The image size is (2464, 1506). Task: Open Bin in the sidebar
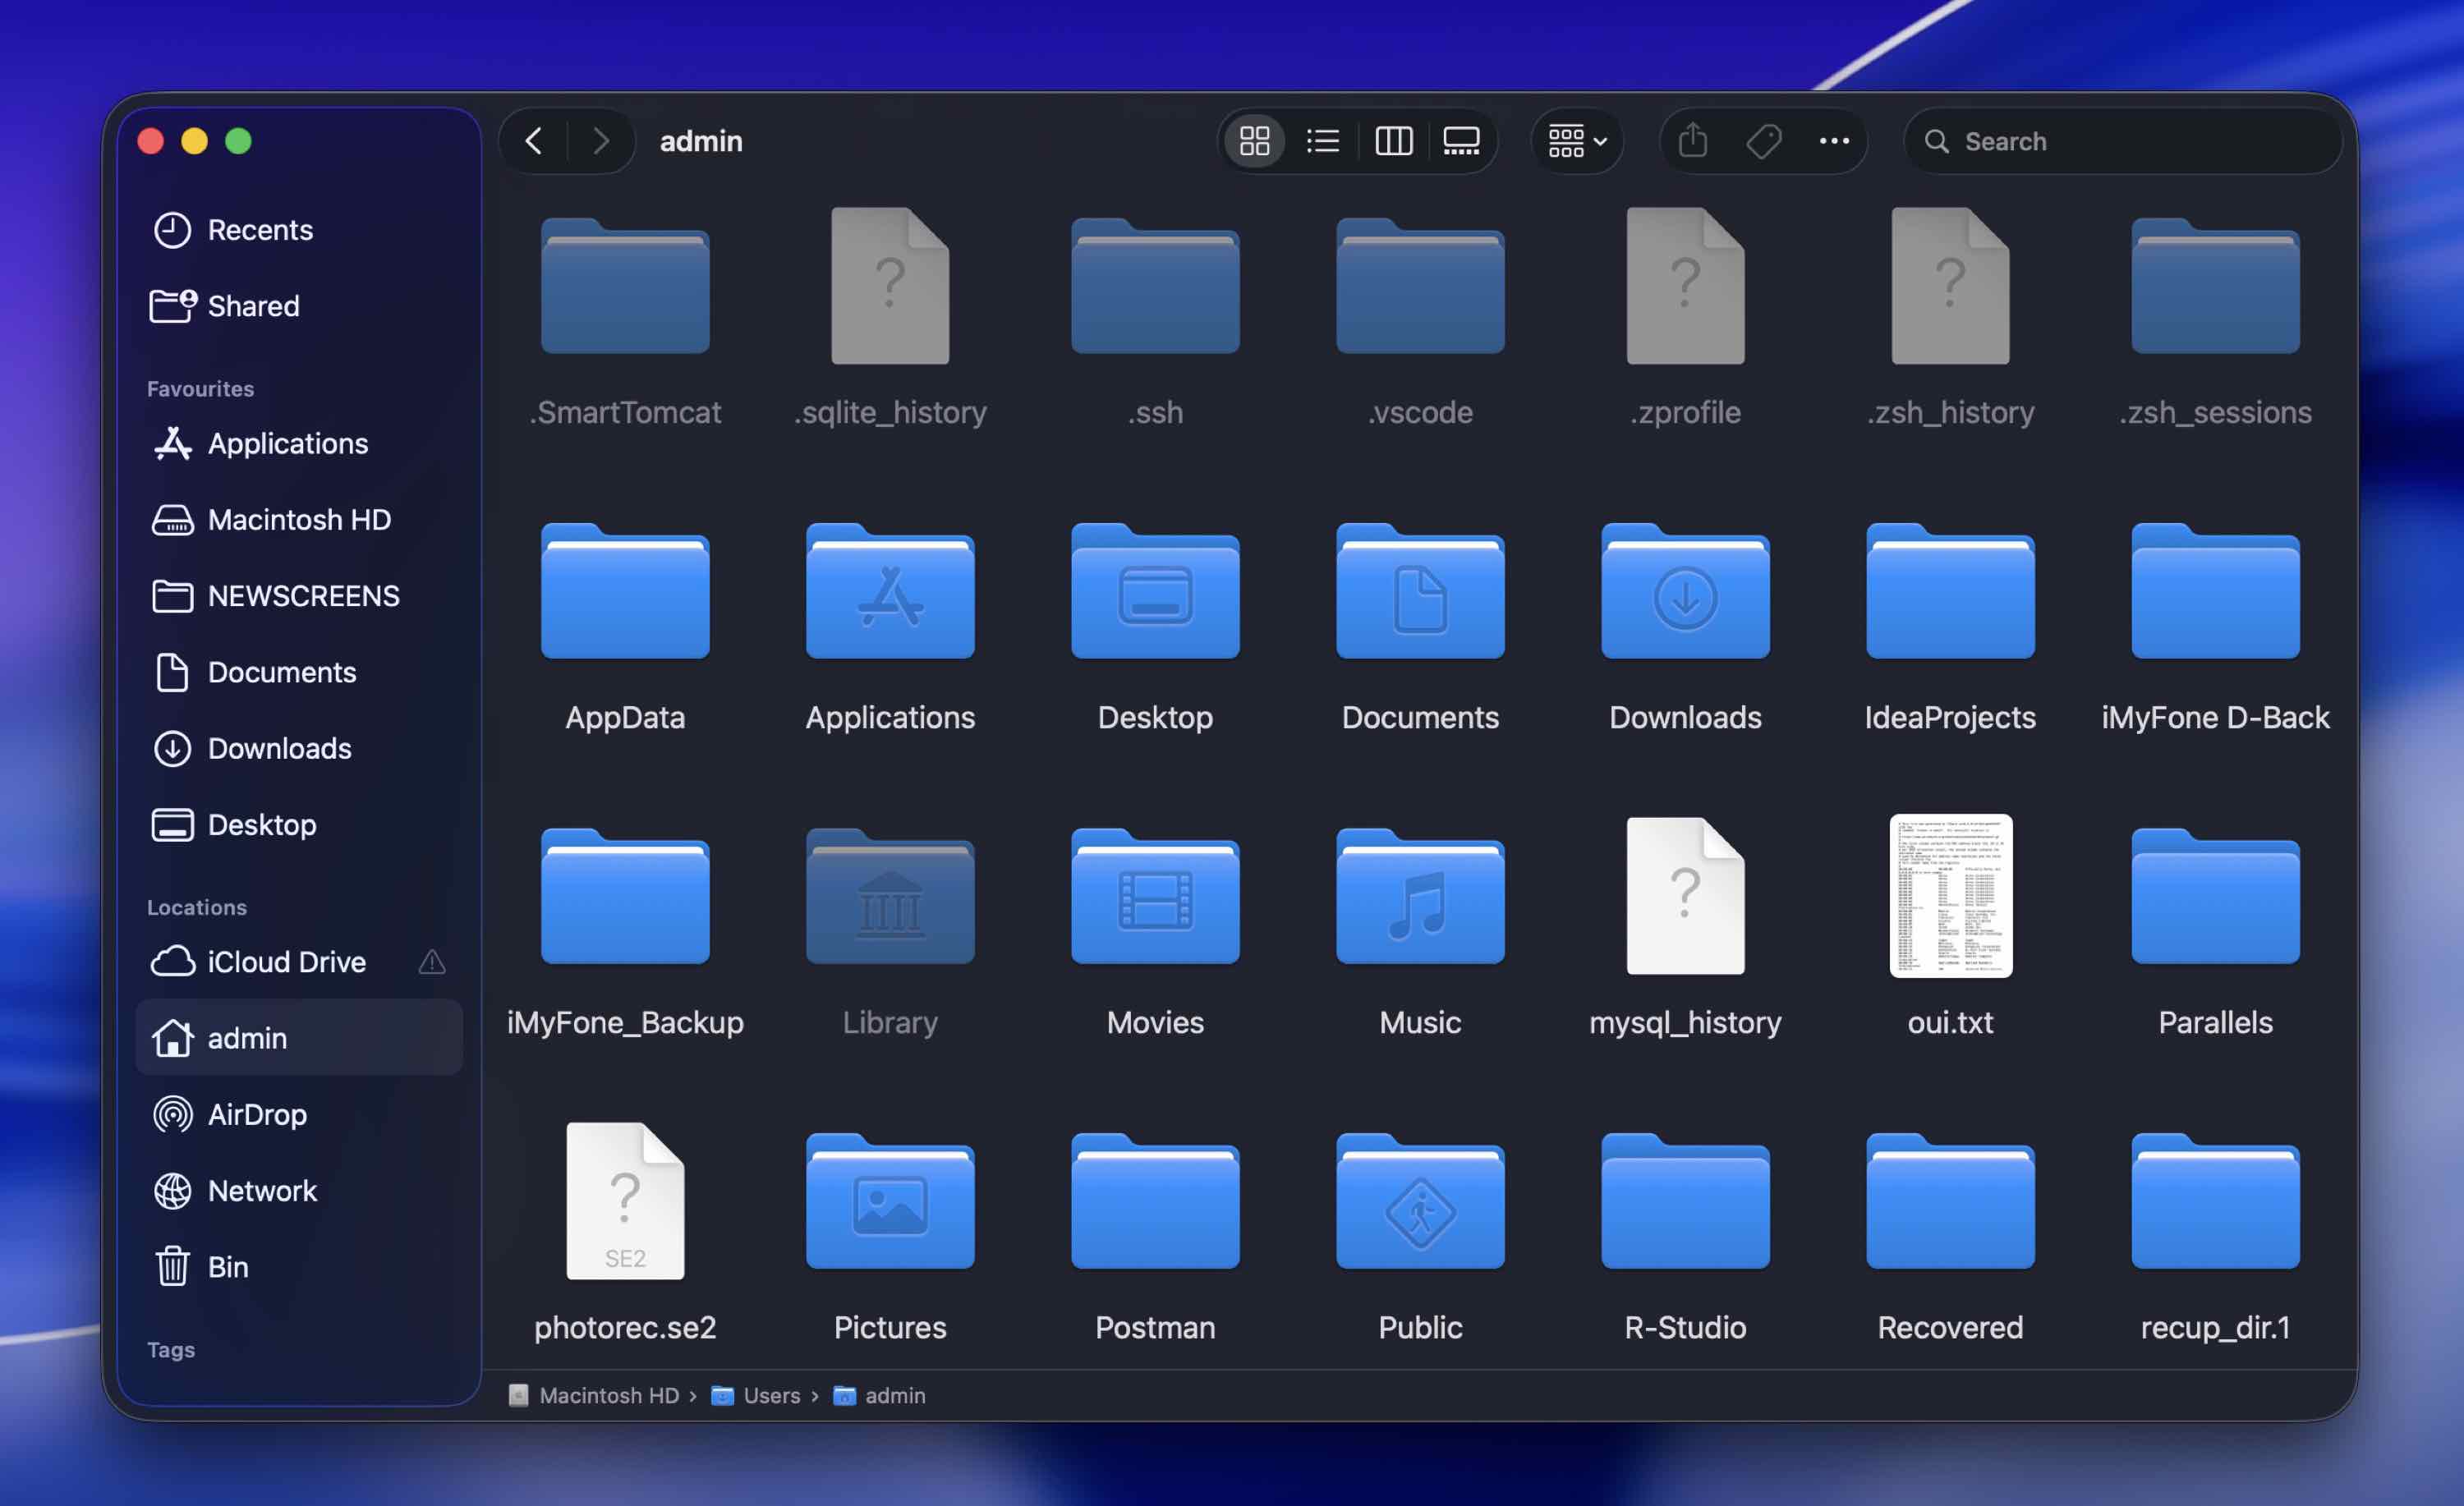tap(298, 1267)
